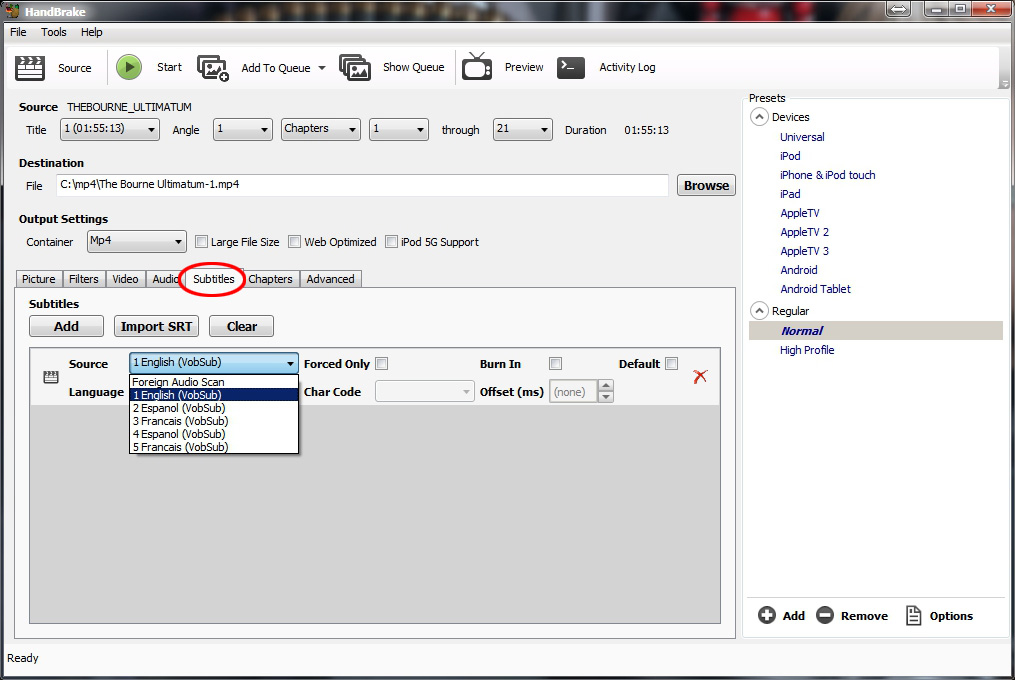Viewport: 1015px width, 680px height.
Task: Select the Android Tablet preset
Action: (x=815, y=289)
